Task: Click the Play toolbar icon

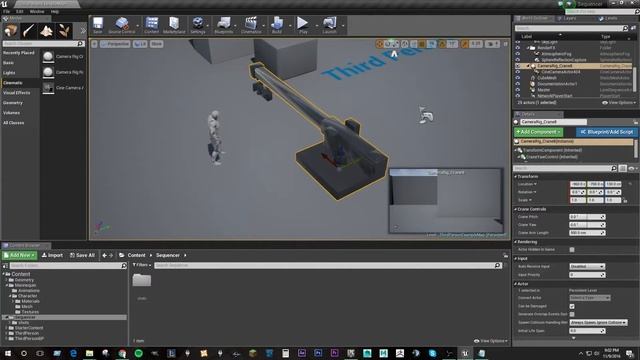Action: click(303, 25)
